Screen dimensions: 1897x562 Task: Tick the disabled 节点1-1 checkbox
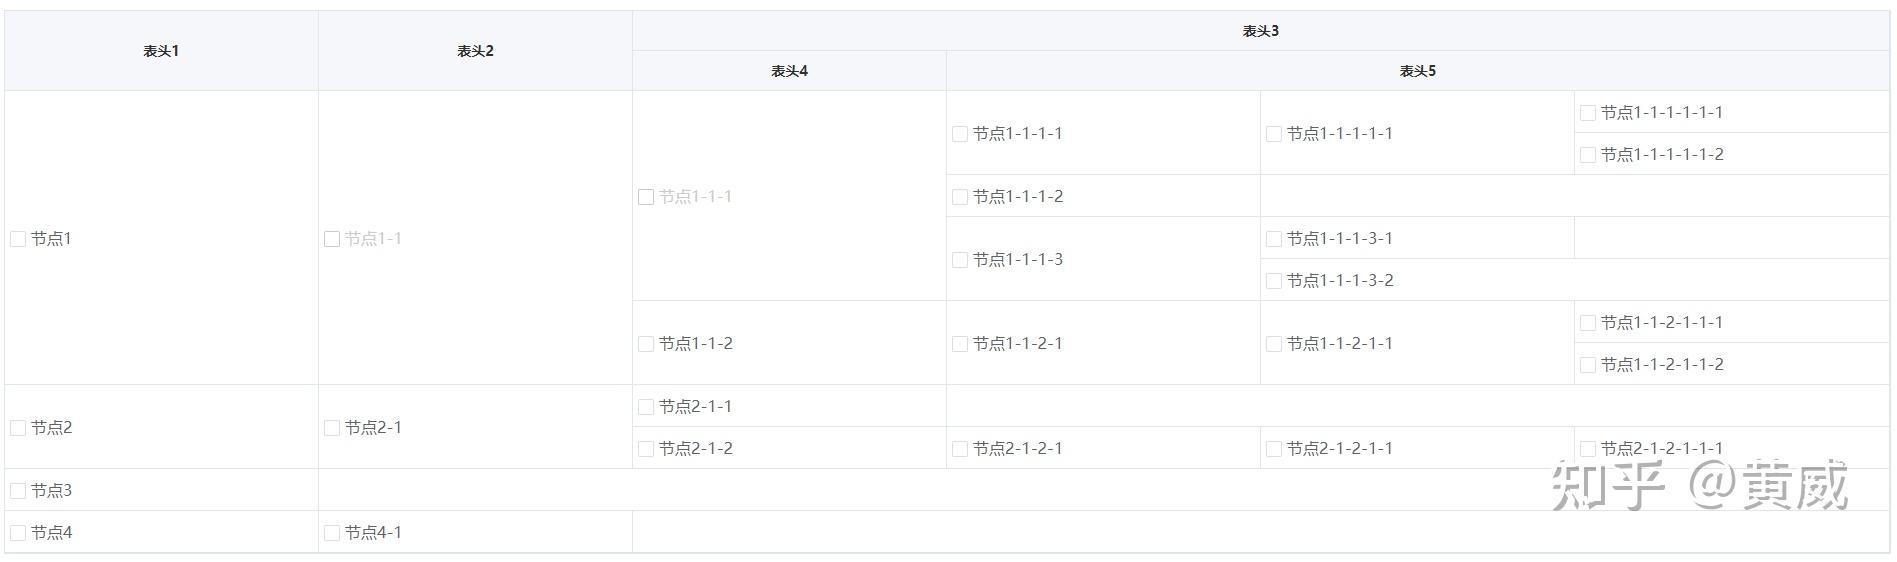pyautogui.click(x=332, y=239)
